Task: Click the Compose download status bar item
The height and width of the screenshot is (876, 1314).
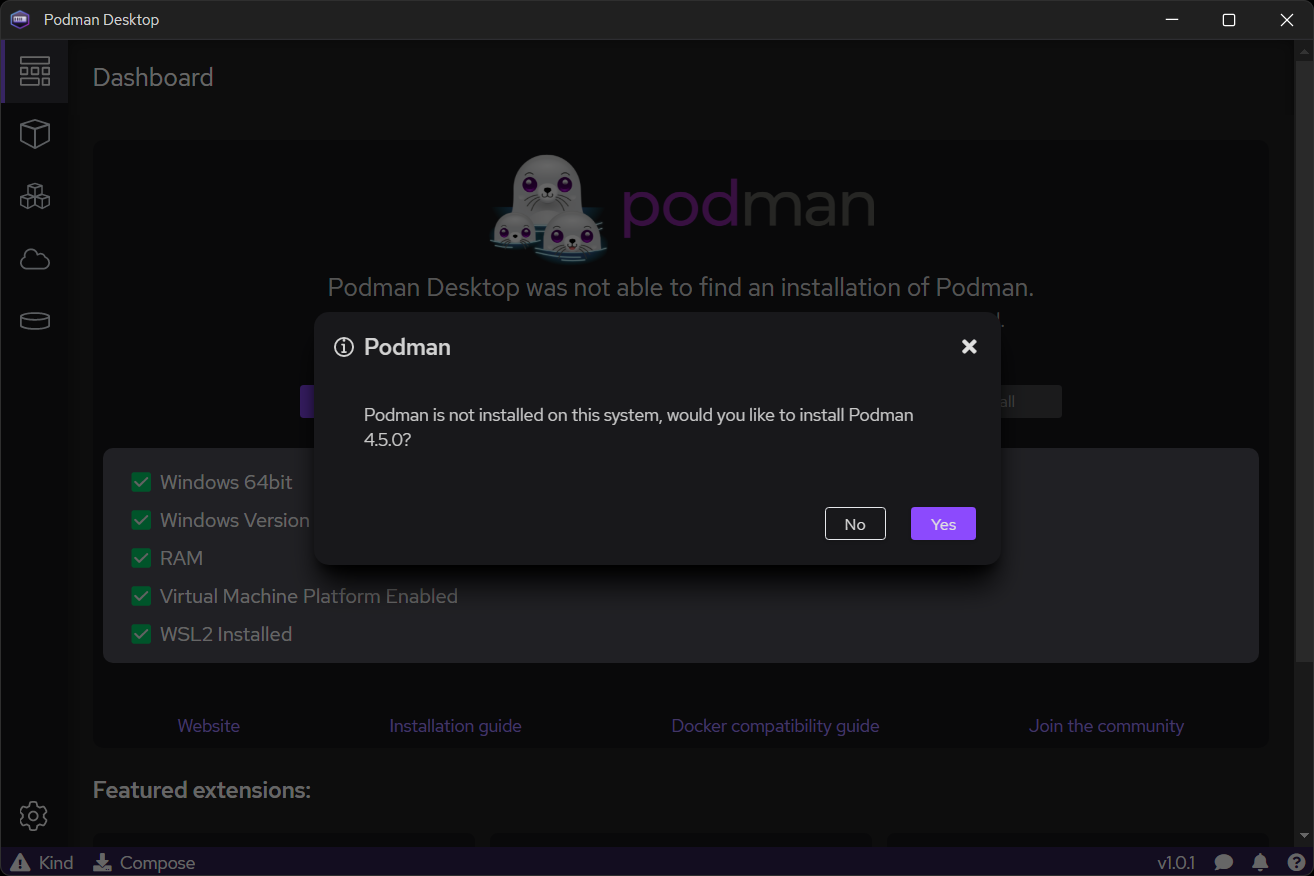Action: (144, 862)
